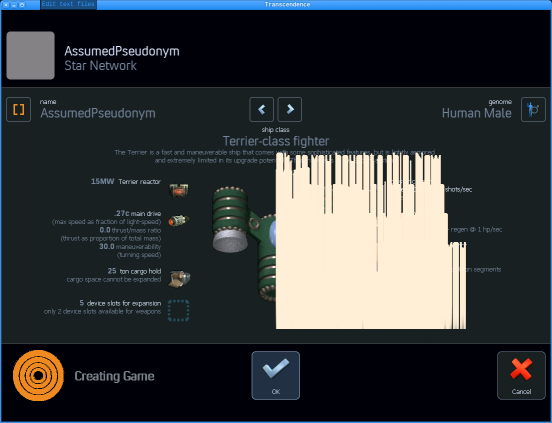This screenshot has height=423, width=552.
Task: Click the Terrier-class fighter ship class title
Action: [x=276, y=141]
